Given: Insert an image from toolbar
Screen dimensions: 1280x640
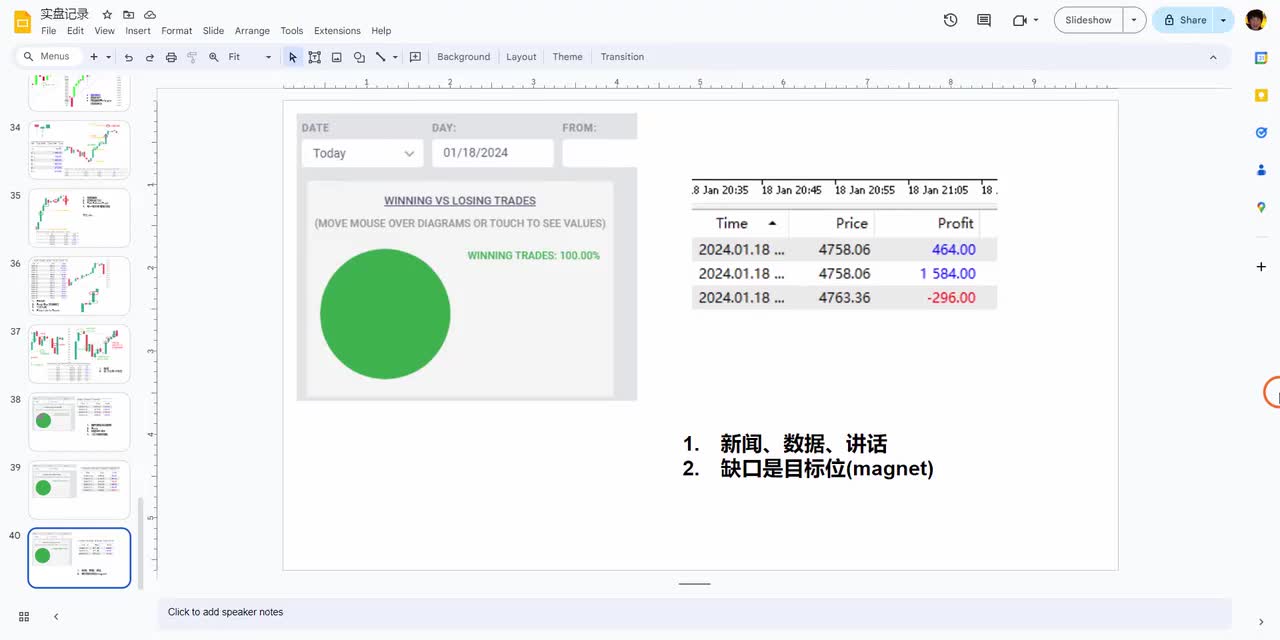Looking at the screenshot, I should pyautogui.click(x=337, y=57).
